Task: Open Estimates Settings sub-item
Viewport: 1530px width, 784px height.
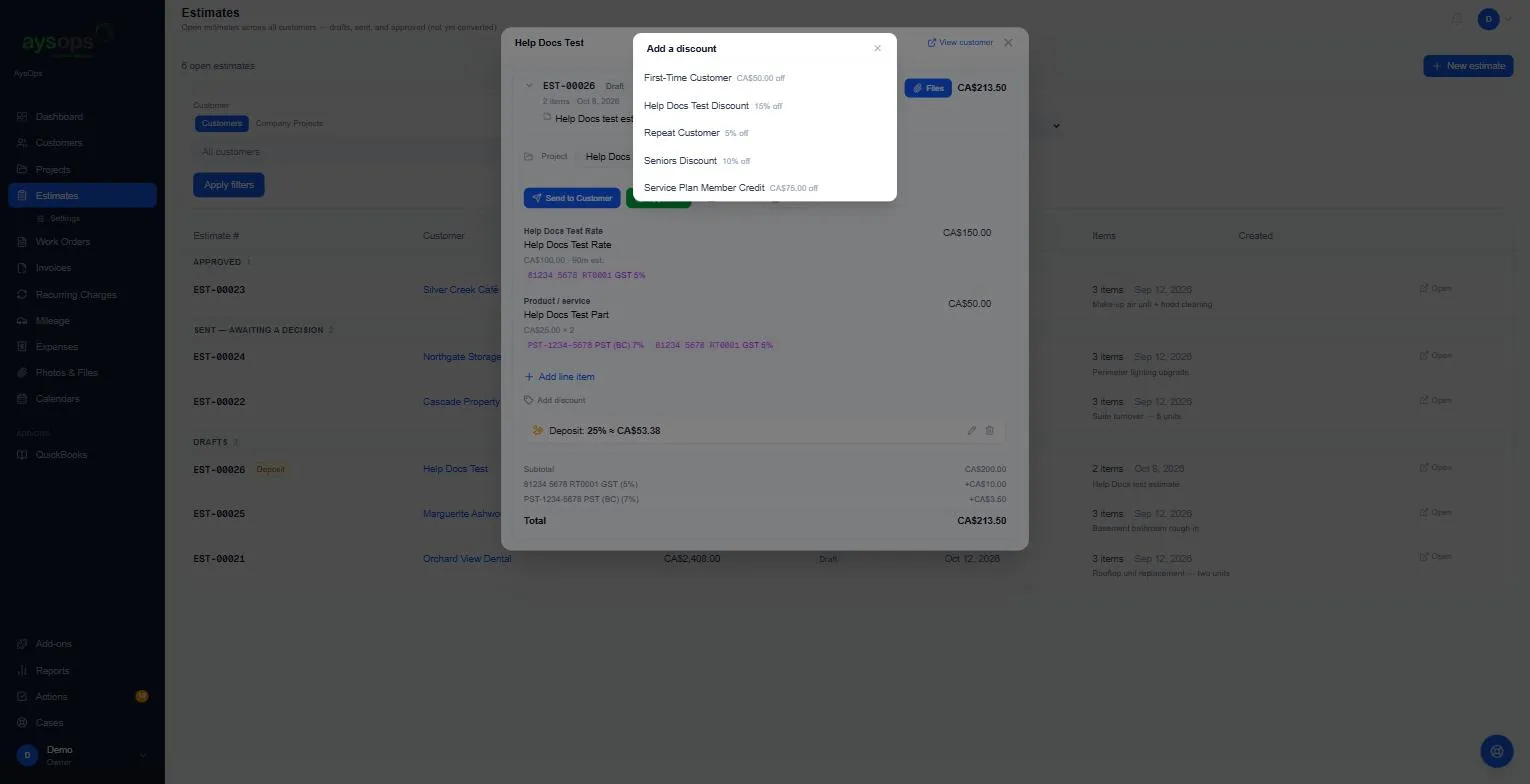Action: (65, 218)
